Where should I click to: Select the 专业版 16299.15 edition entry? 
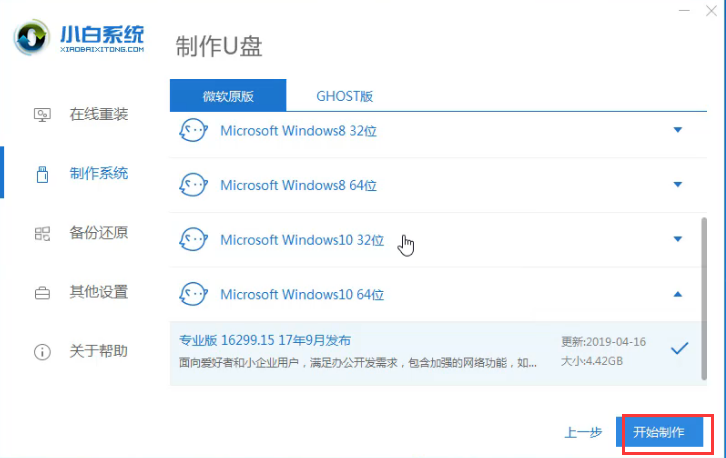370,350
